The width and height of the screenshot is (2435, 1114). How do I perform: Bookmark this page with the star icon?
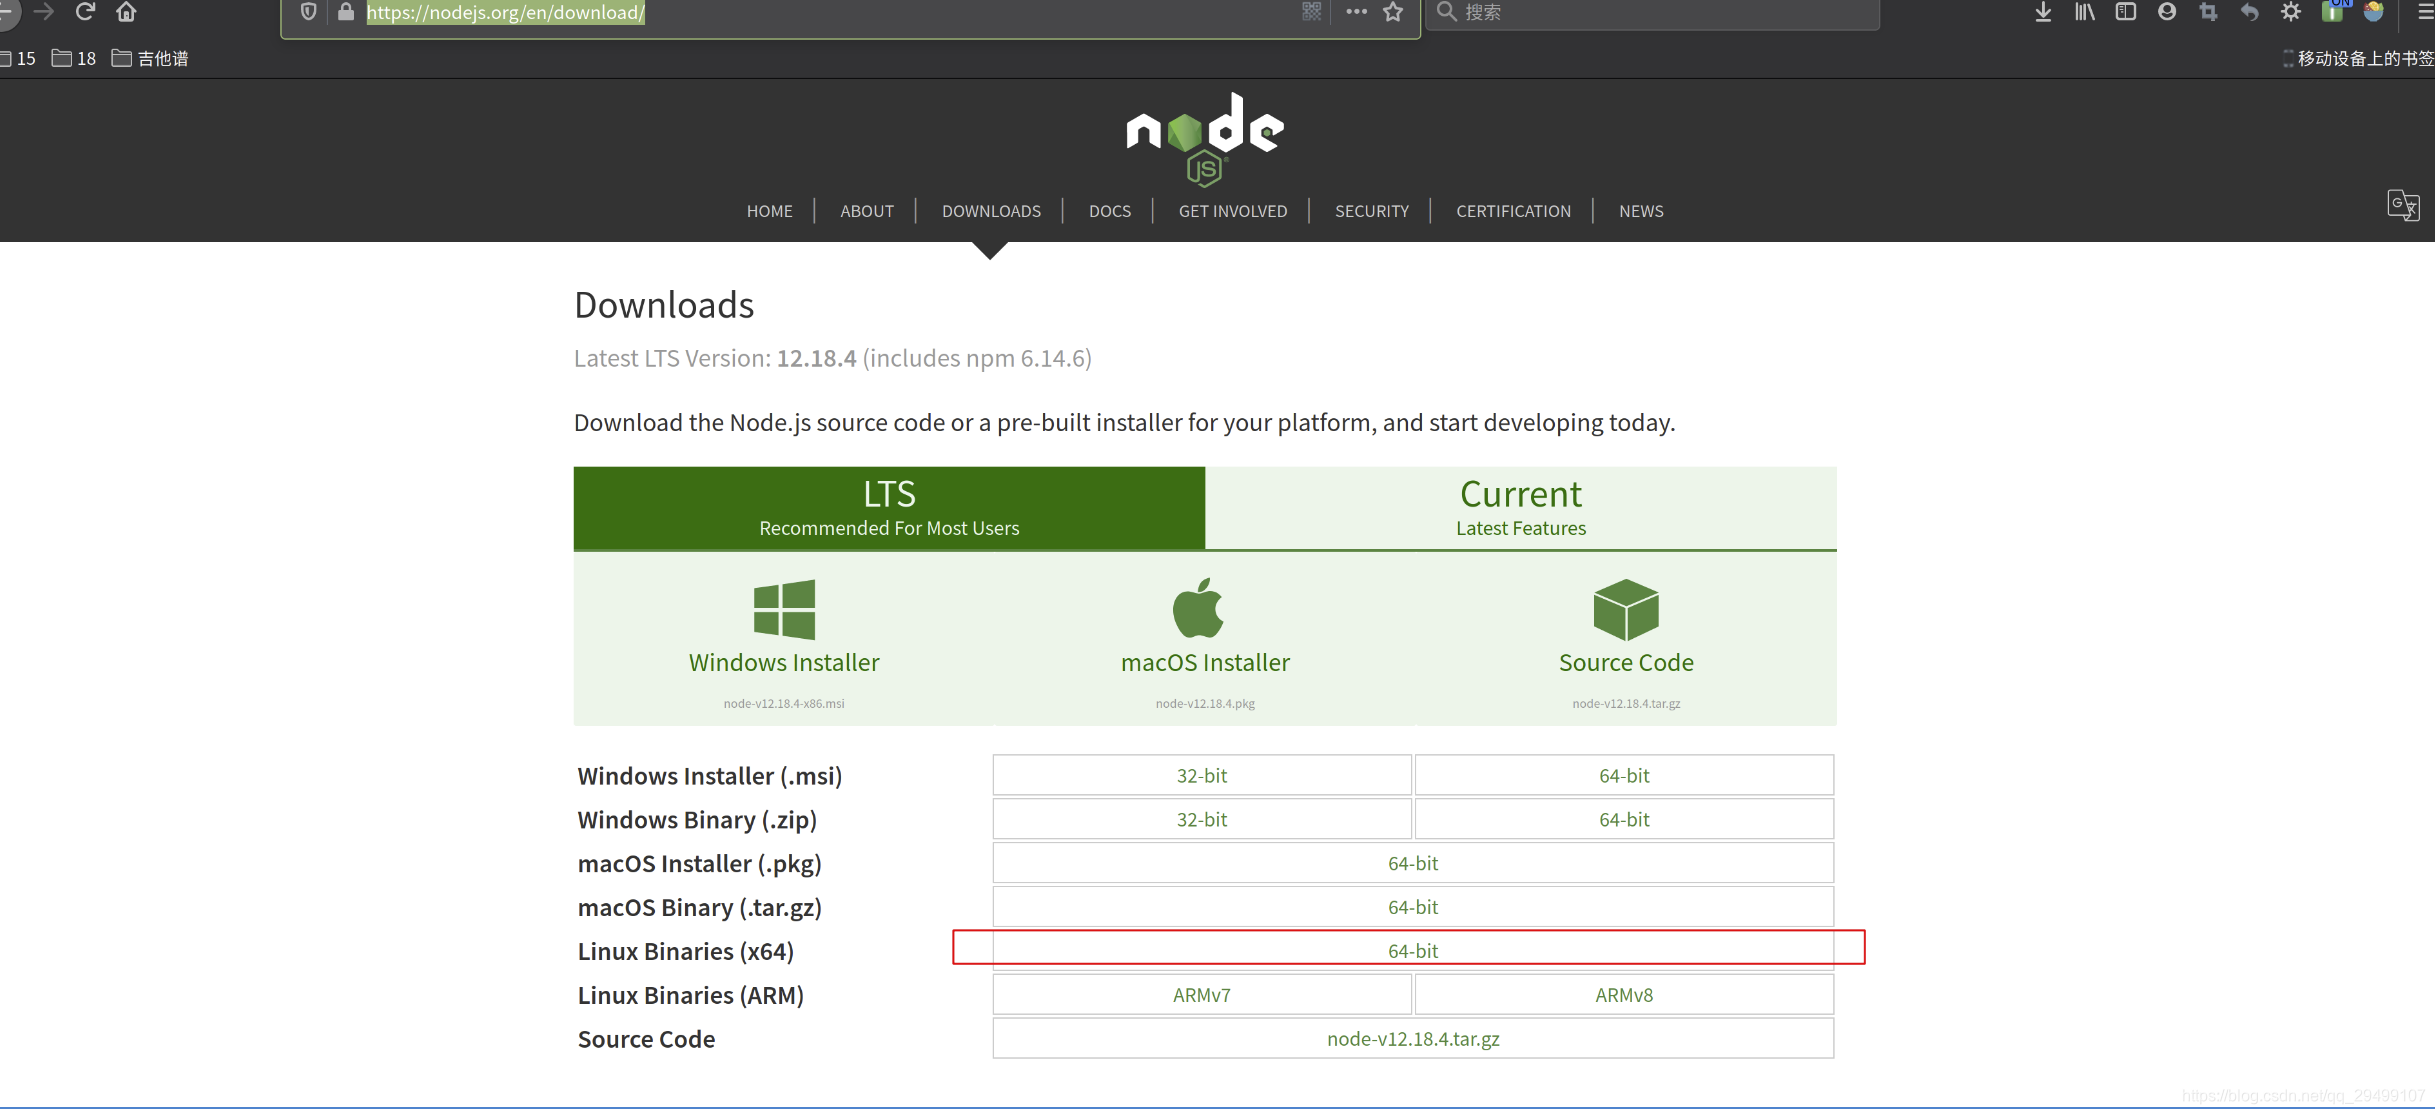pos(1393,12)
